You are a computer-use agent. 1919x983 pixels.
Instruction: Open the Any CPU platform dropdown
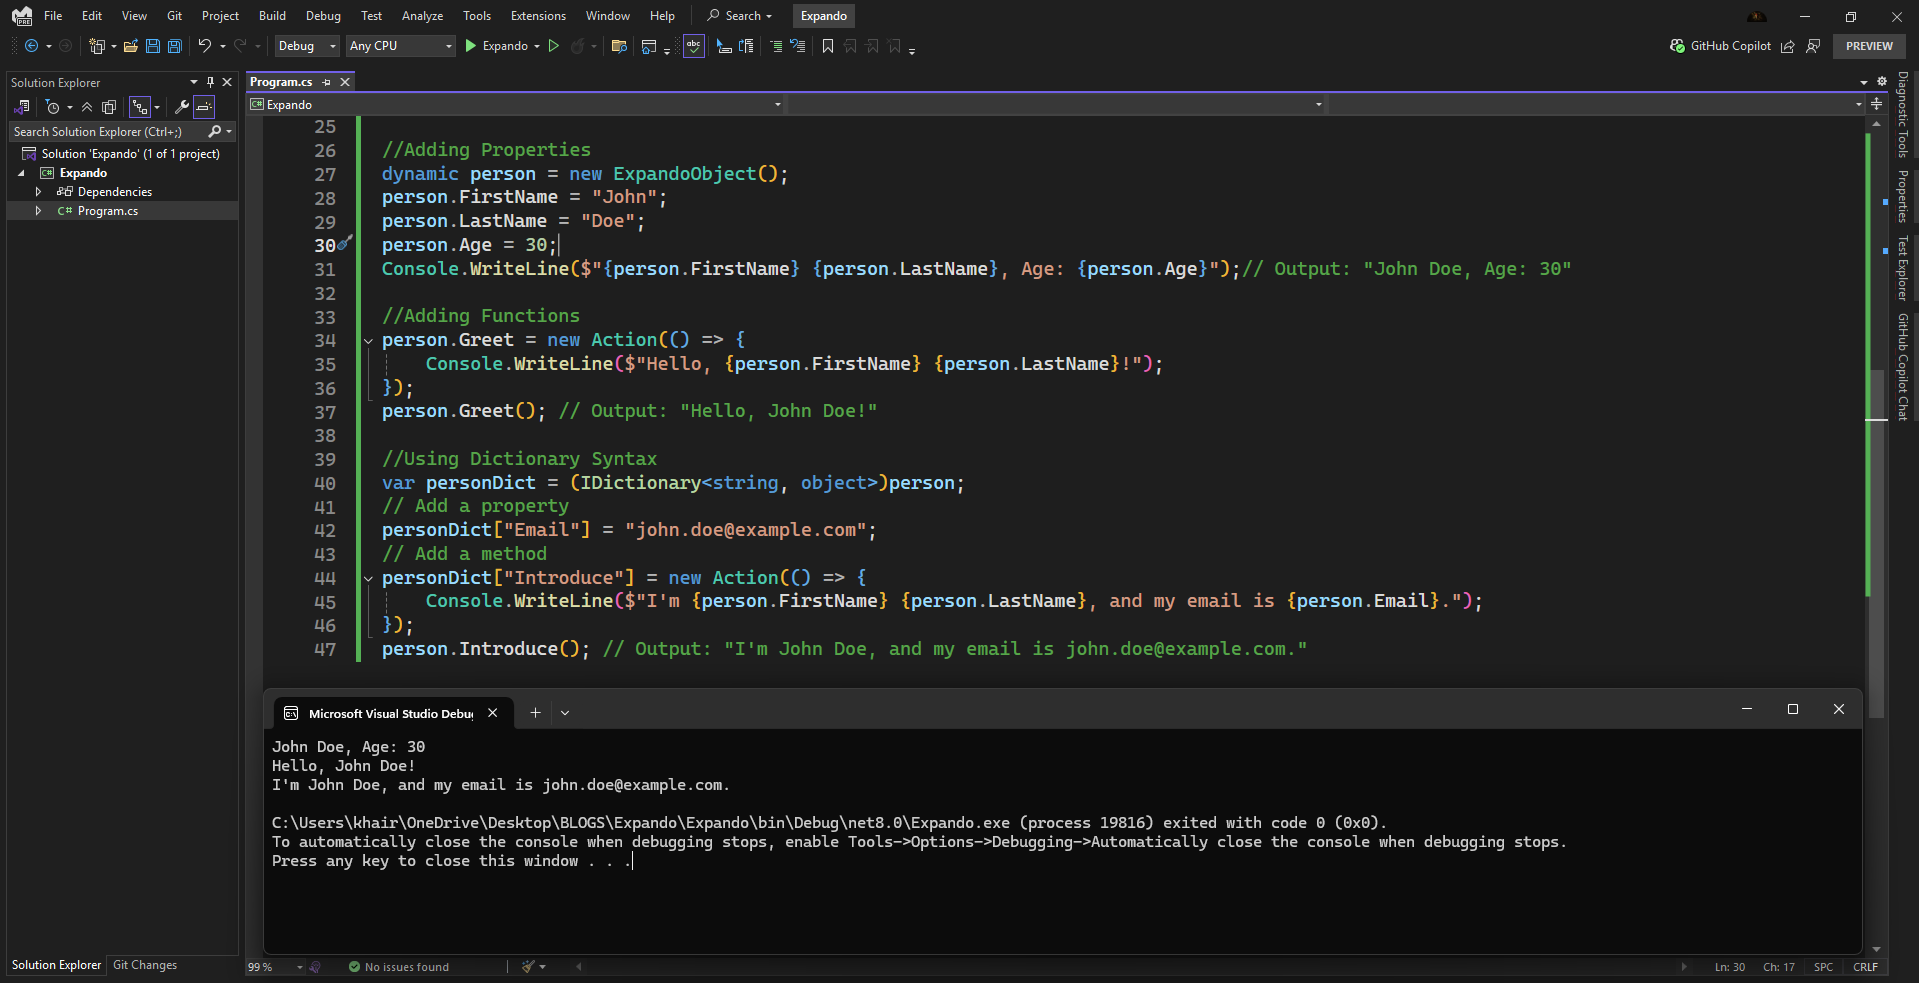tap(400, 46)
